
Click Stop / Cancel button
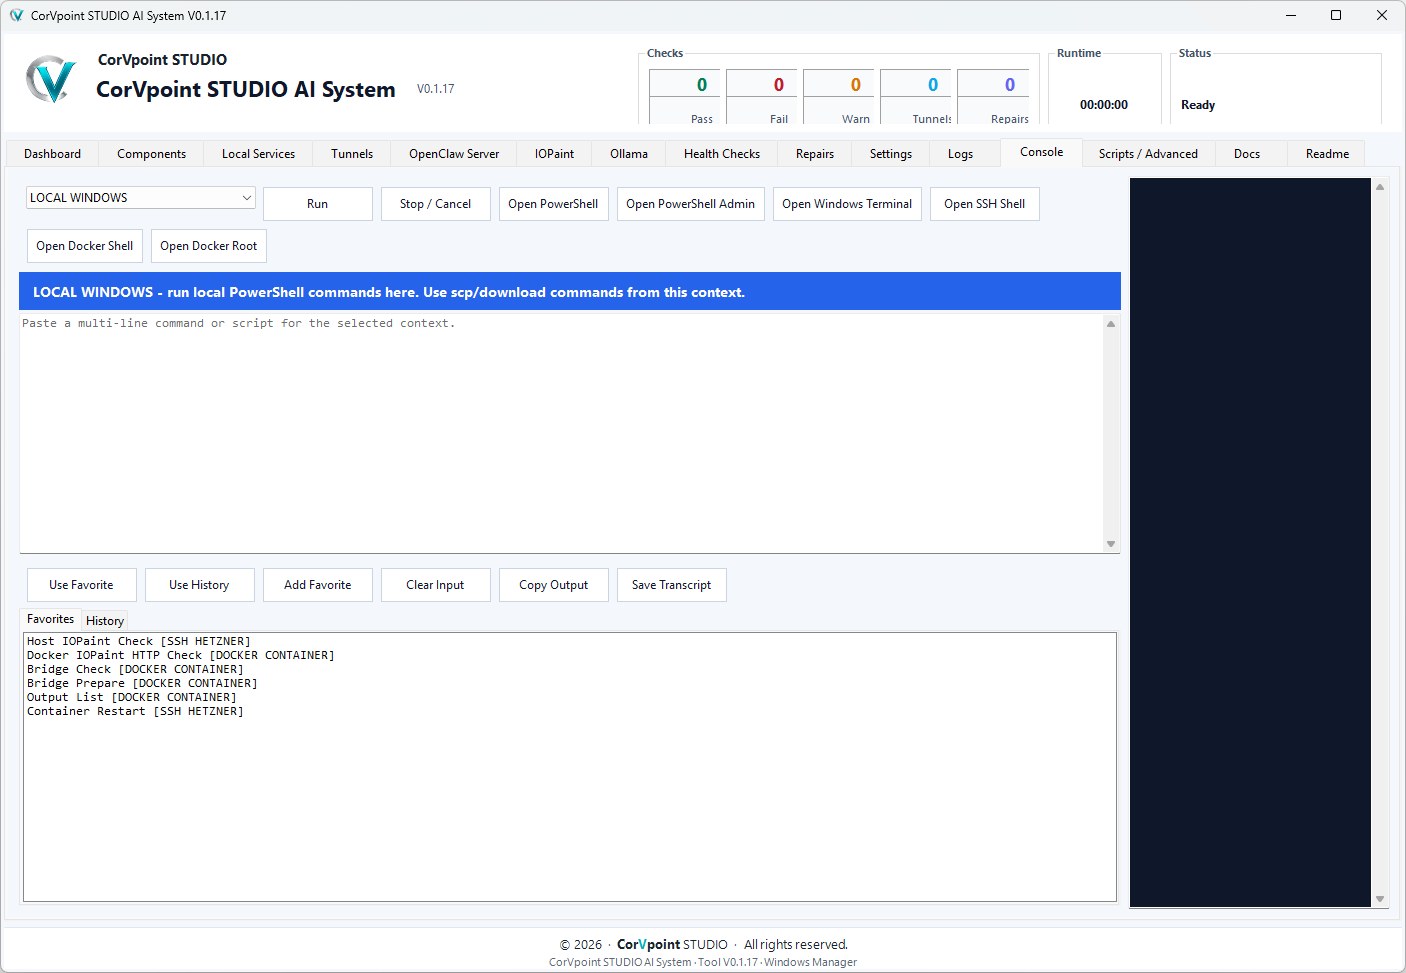pyautogui.click(x=436, y=204)
